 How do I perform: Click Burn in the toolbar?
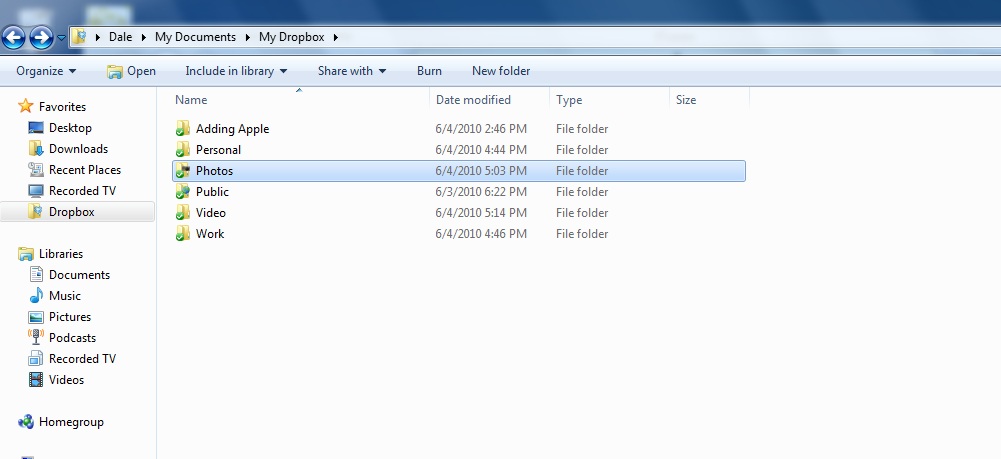pos(429,71)
